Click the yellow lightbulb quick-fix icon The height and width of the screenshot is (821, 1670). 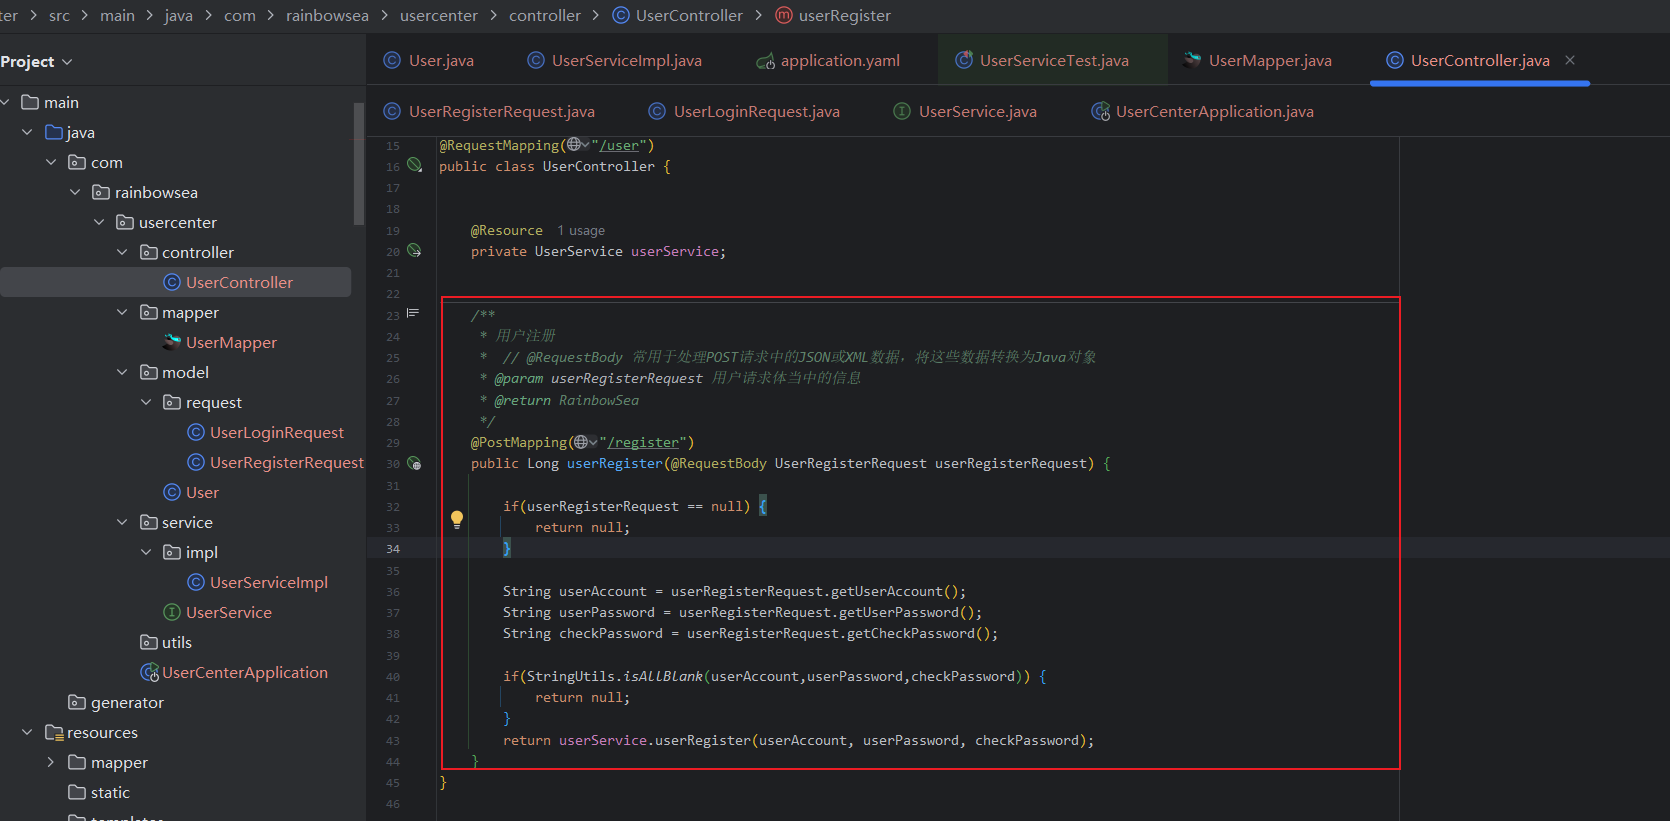click(457, 518)
